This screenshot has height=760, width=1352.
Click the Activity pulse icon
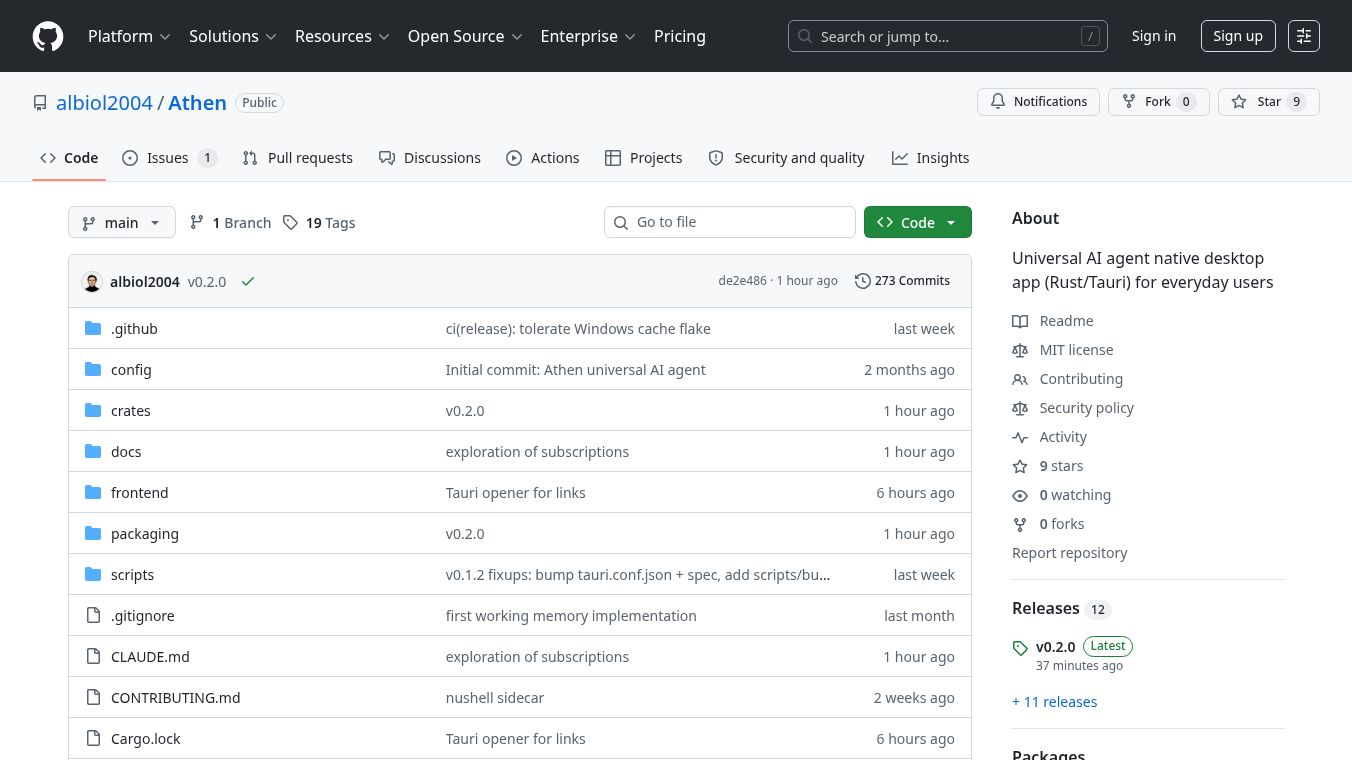tap(1020, 437)
